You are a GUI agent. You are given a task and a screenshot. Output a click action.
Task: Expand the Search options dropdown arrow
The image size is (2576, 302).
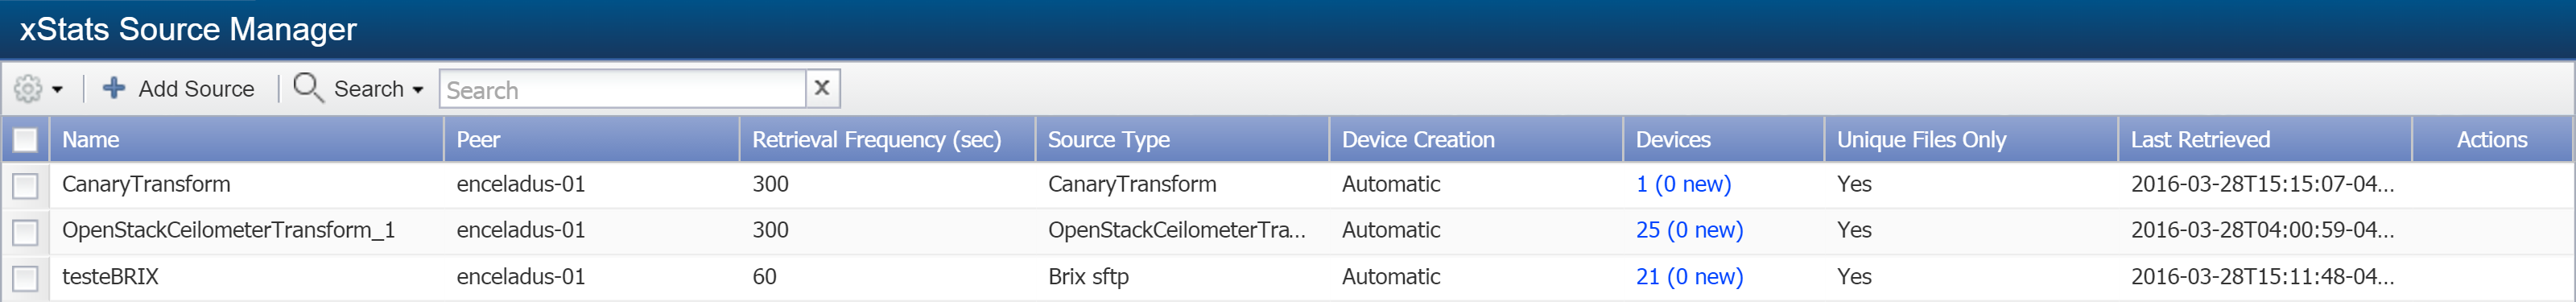tap(417, 90)
